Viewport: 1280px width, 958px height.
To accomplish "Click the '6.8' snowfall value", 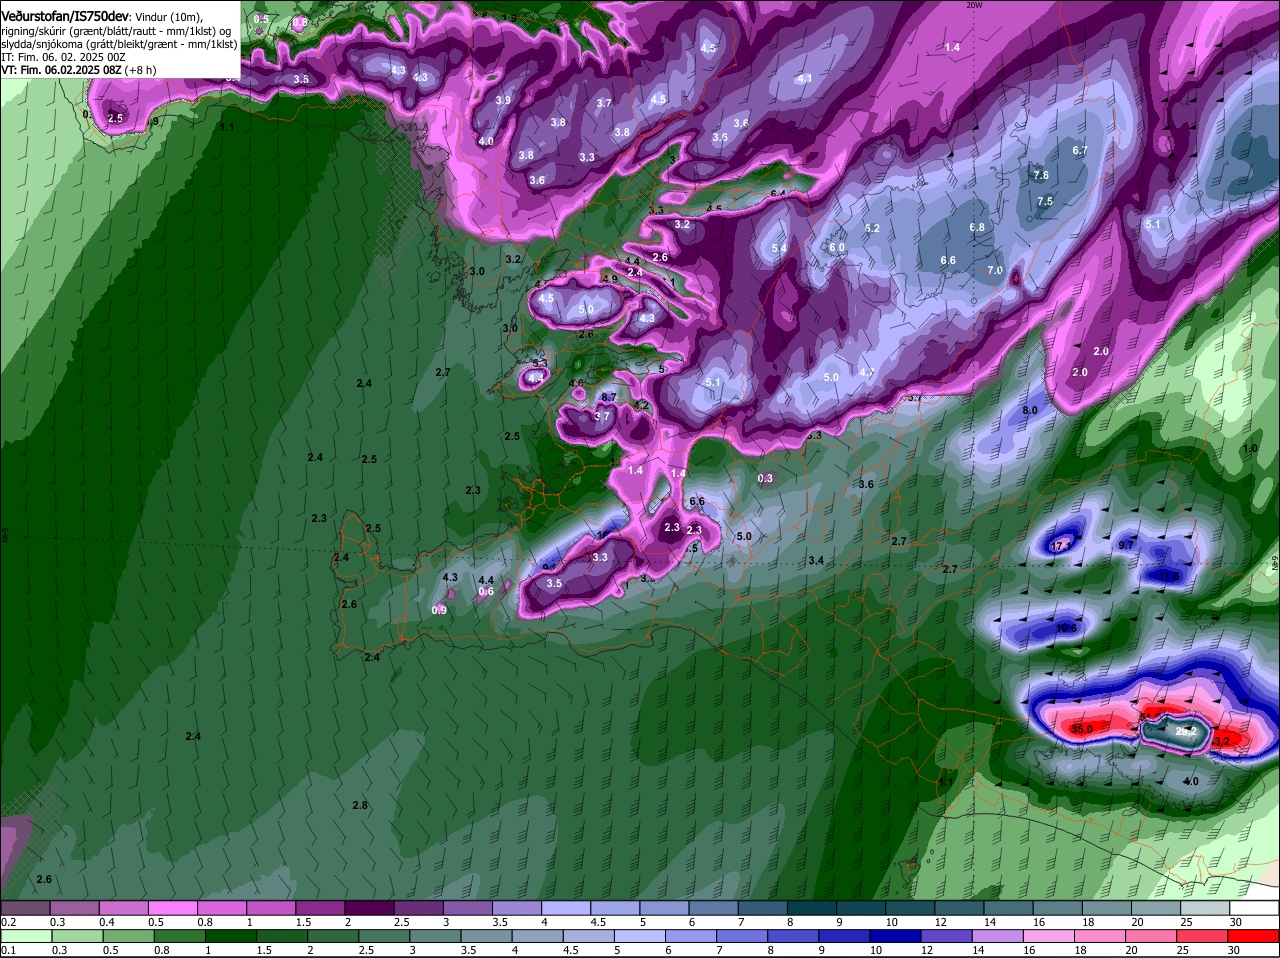I will [x=977, y=227].
